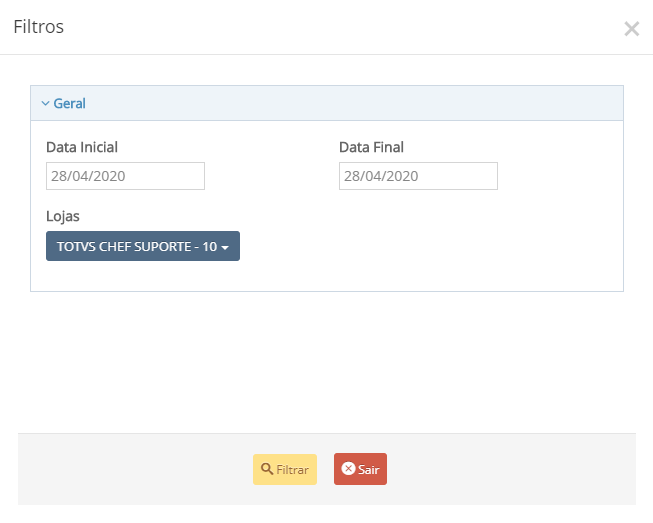Click the Data Final date field
The image size is (653, 523).
(x=418, y=176)
